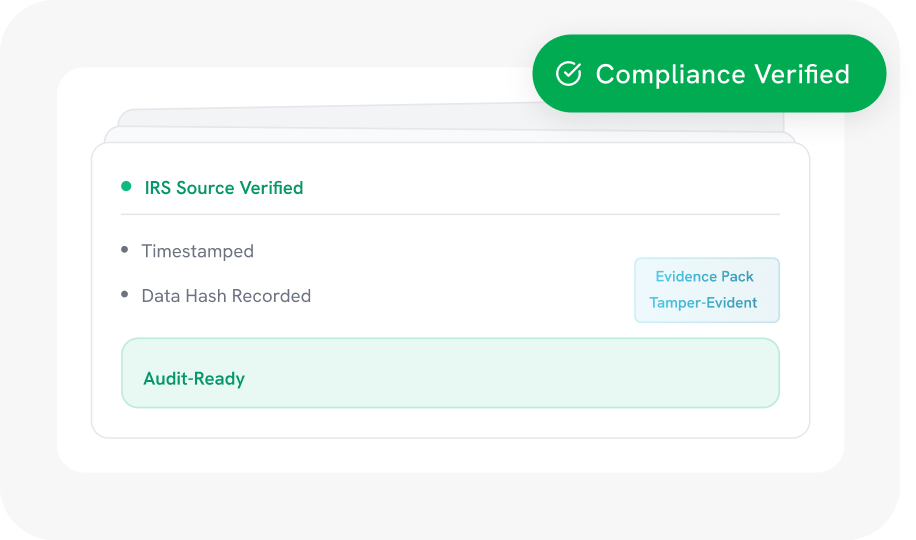Click the Tamper-Evident label in blue badge
Screen dimensions: 916x540
point(703,303)
